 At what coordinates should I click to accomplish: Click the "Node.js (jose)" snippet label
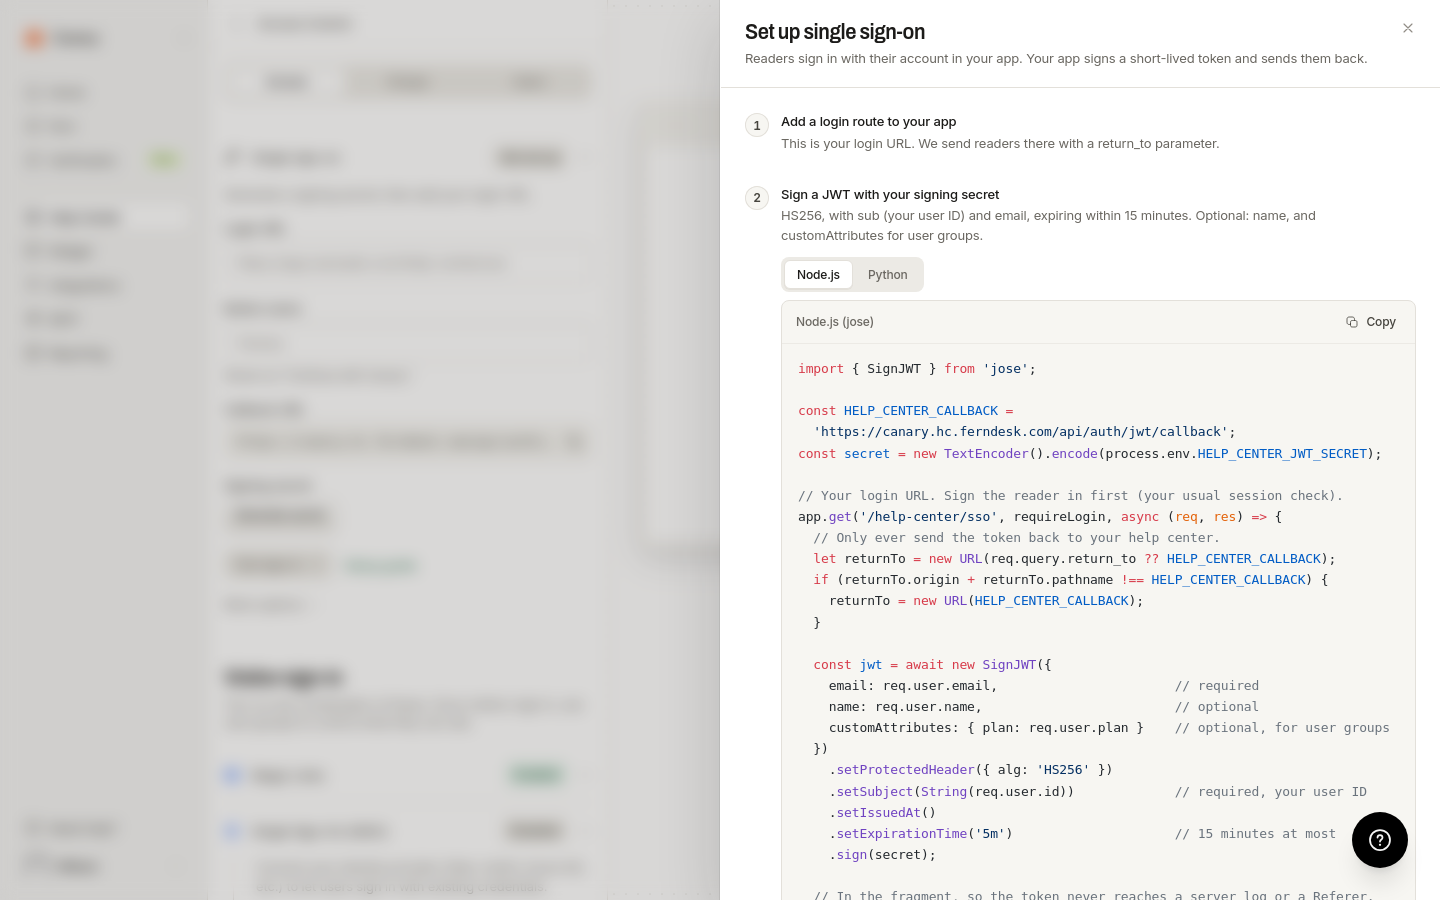tap(835, 322)
